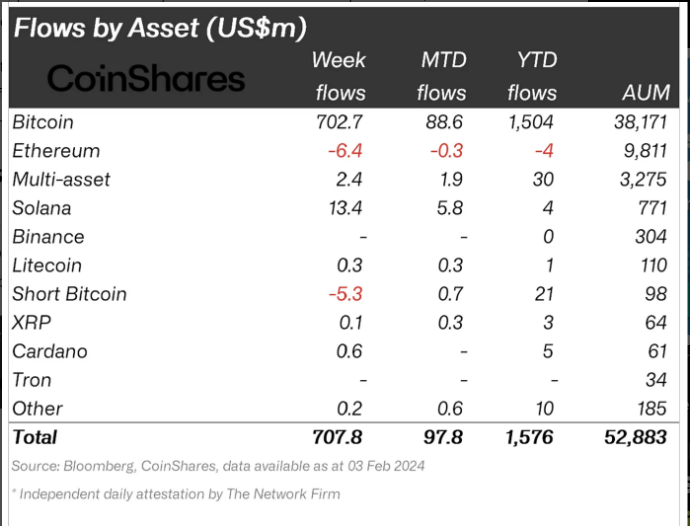The width and height of the screenshot is (690, 526).
Task: Click the Cardano row label
Action: [50, 351]
